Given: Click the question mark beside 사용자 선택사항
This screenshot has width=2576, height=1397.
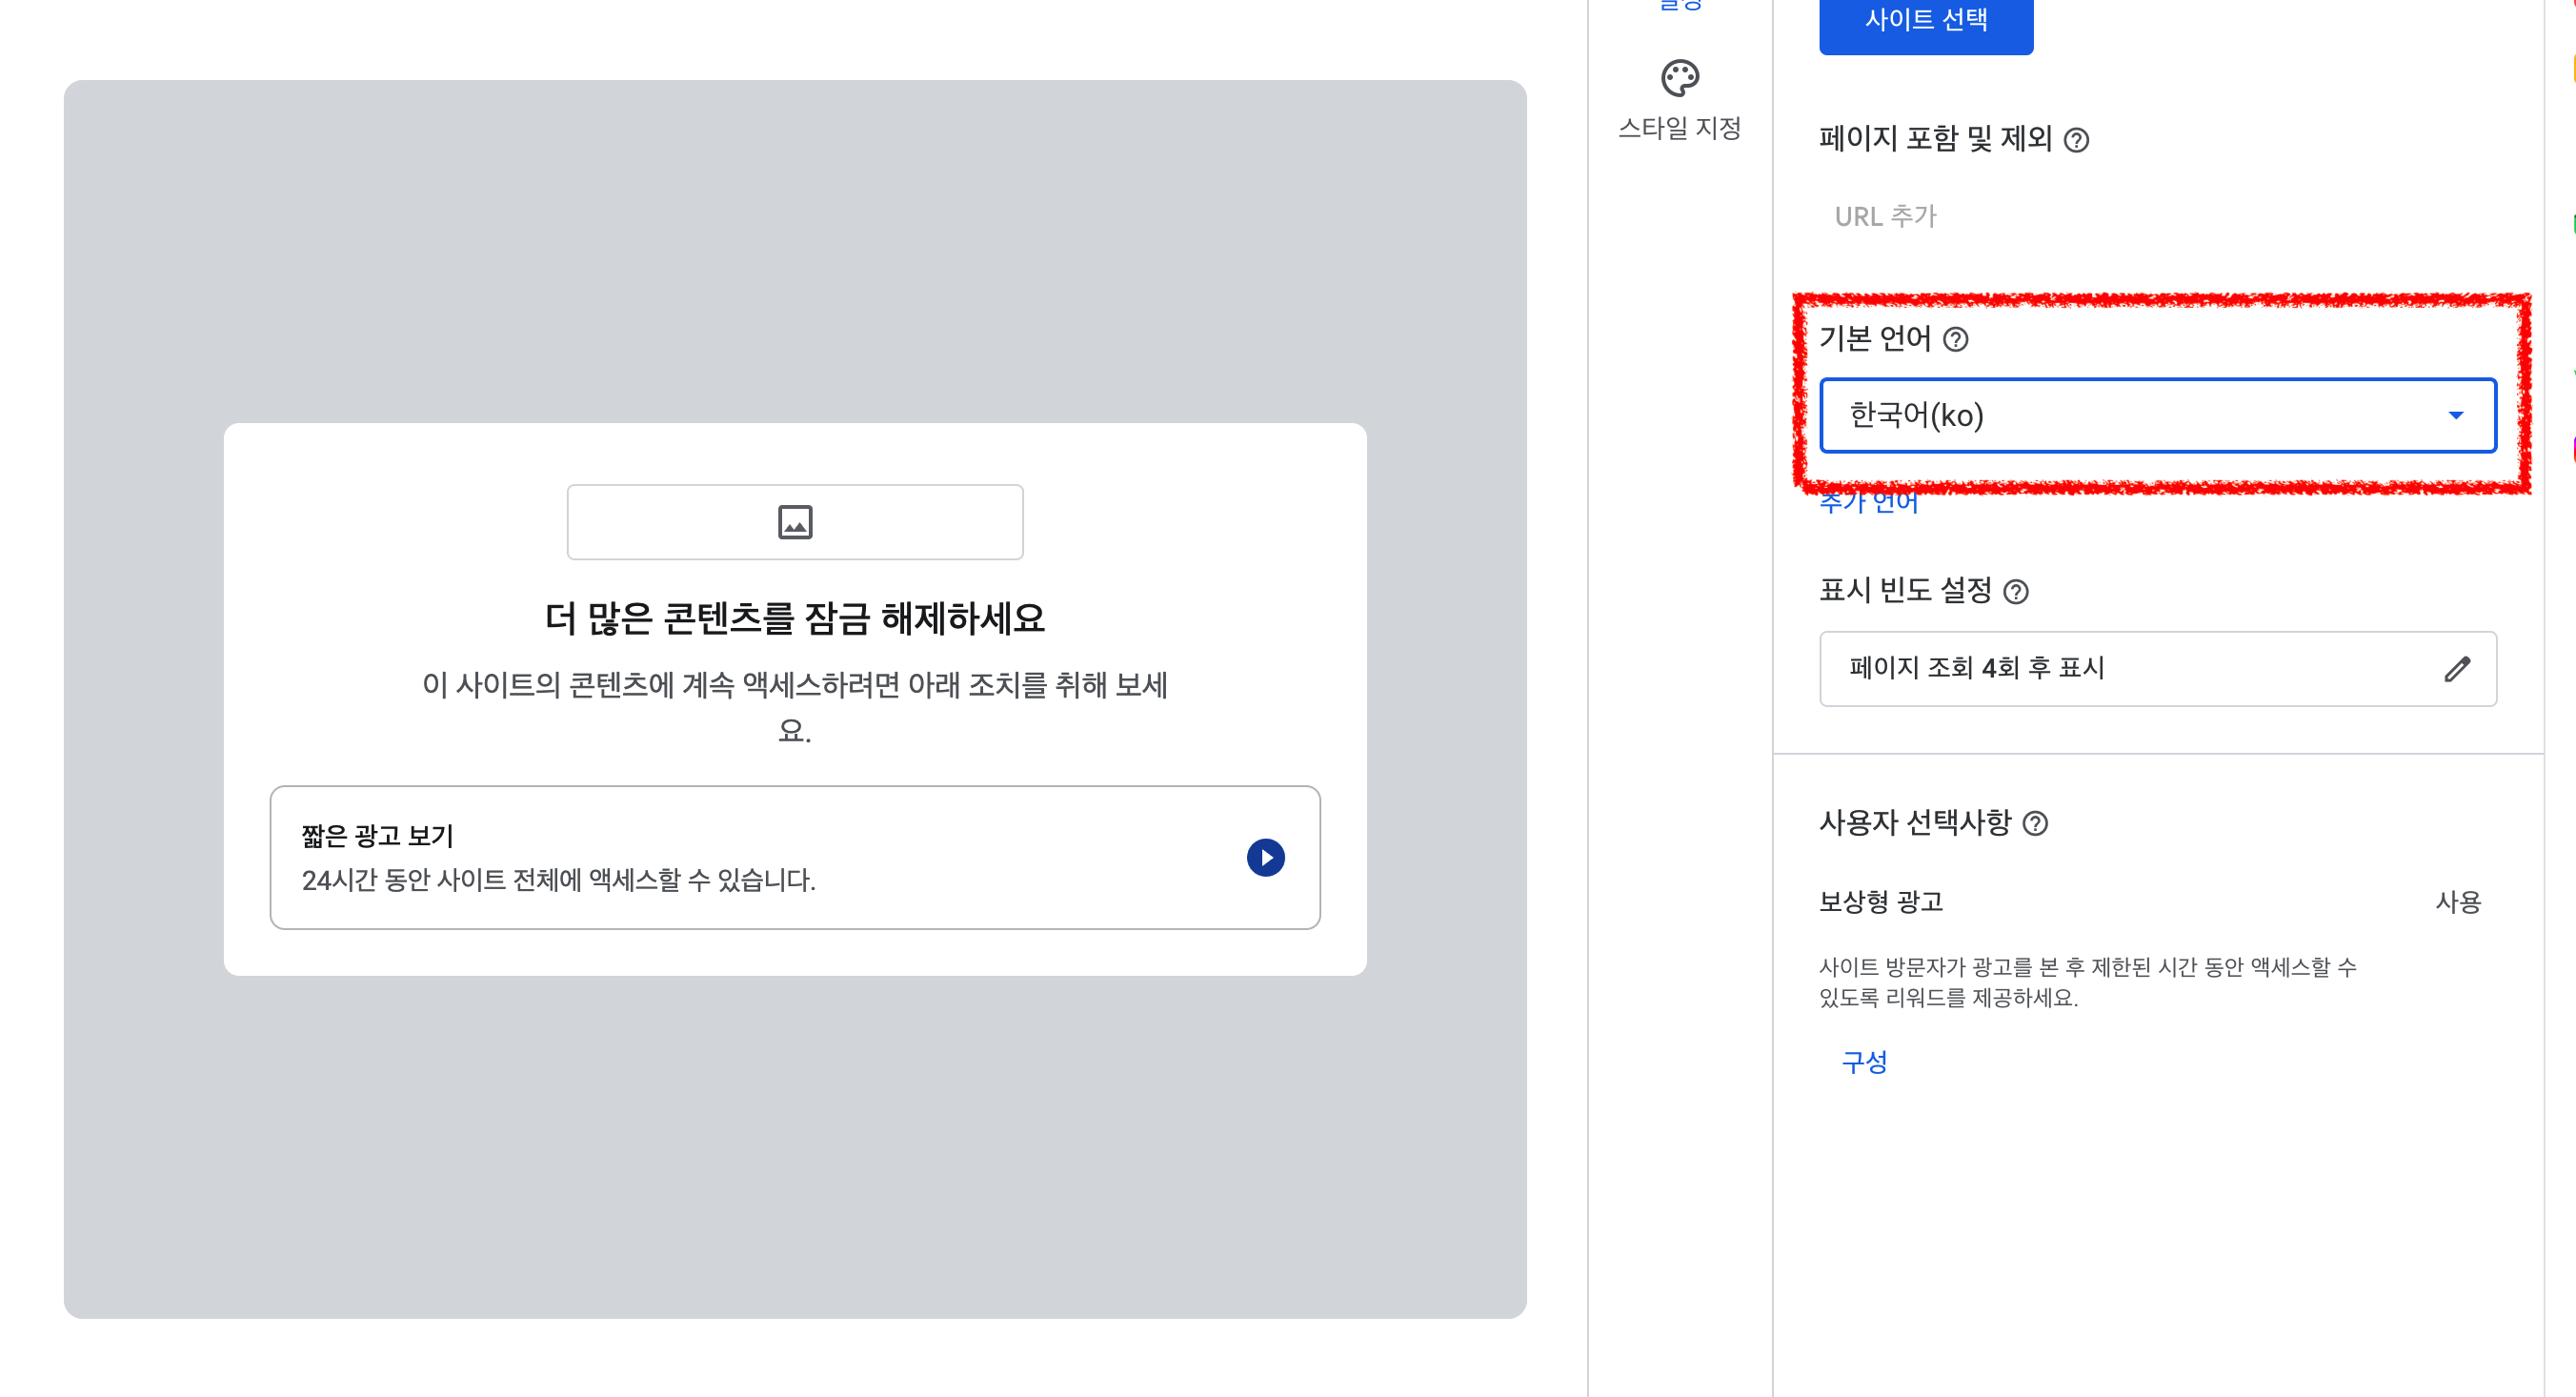Looking at the screenshot, I should click(2038, 824).
